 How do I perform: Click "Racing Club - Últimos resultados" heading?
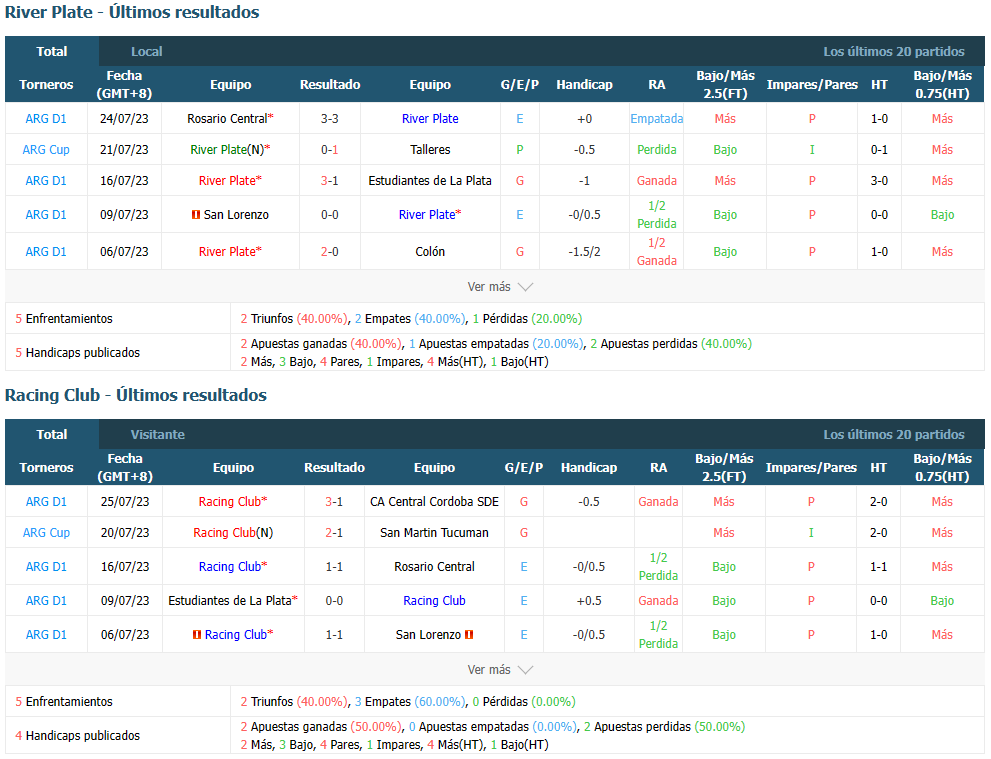136,396
